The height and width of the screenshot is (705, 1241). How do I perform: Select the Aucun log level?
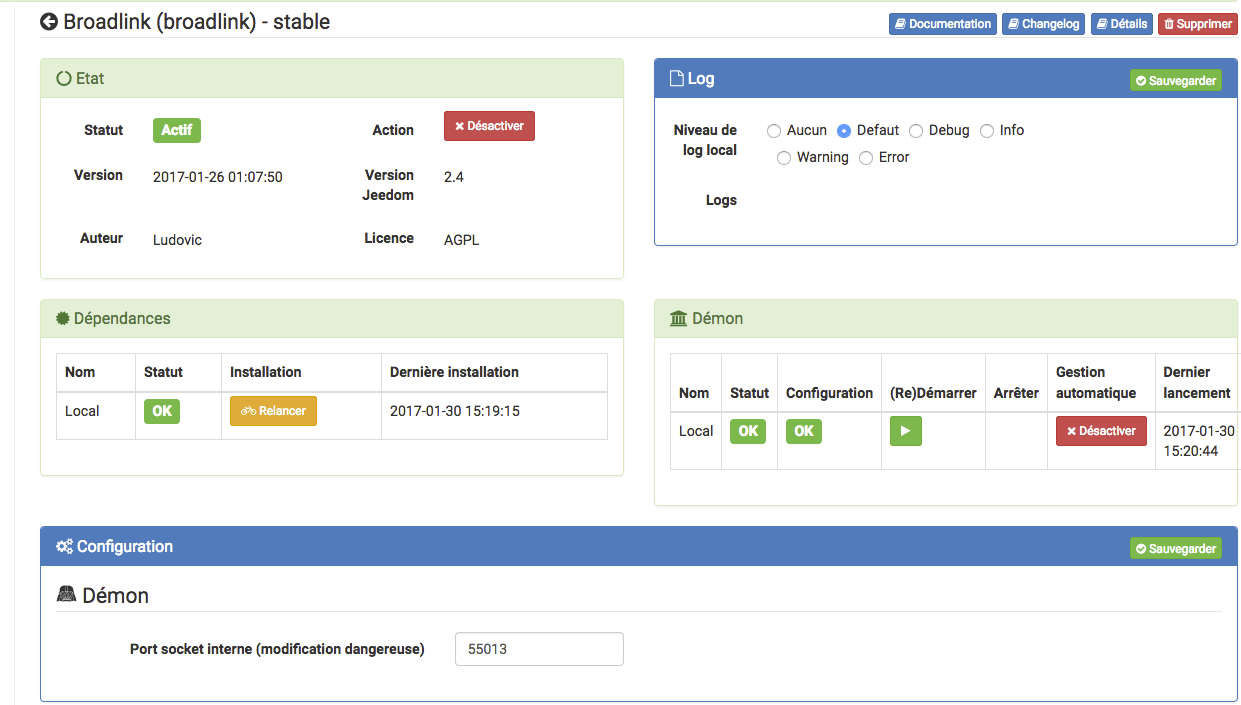tap(774, 130)
